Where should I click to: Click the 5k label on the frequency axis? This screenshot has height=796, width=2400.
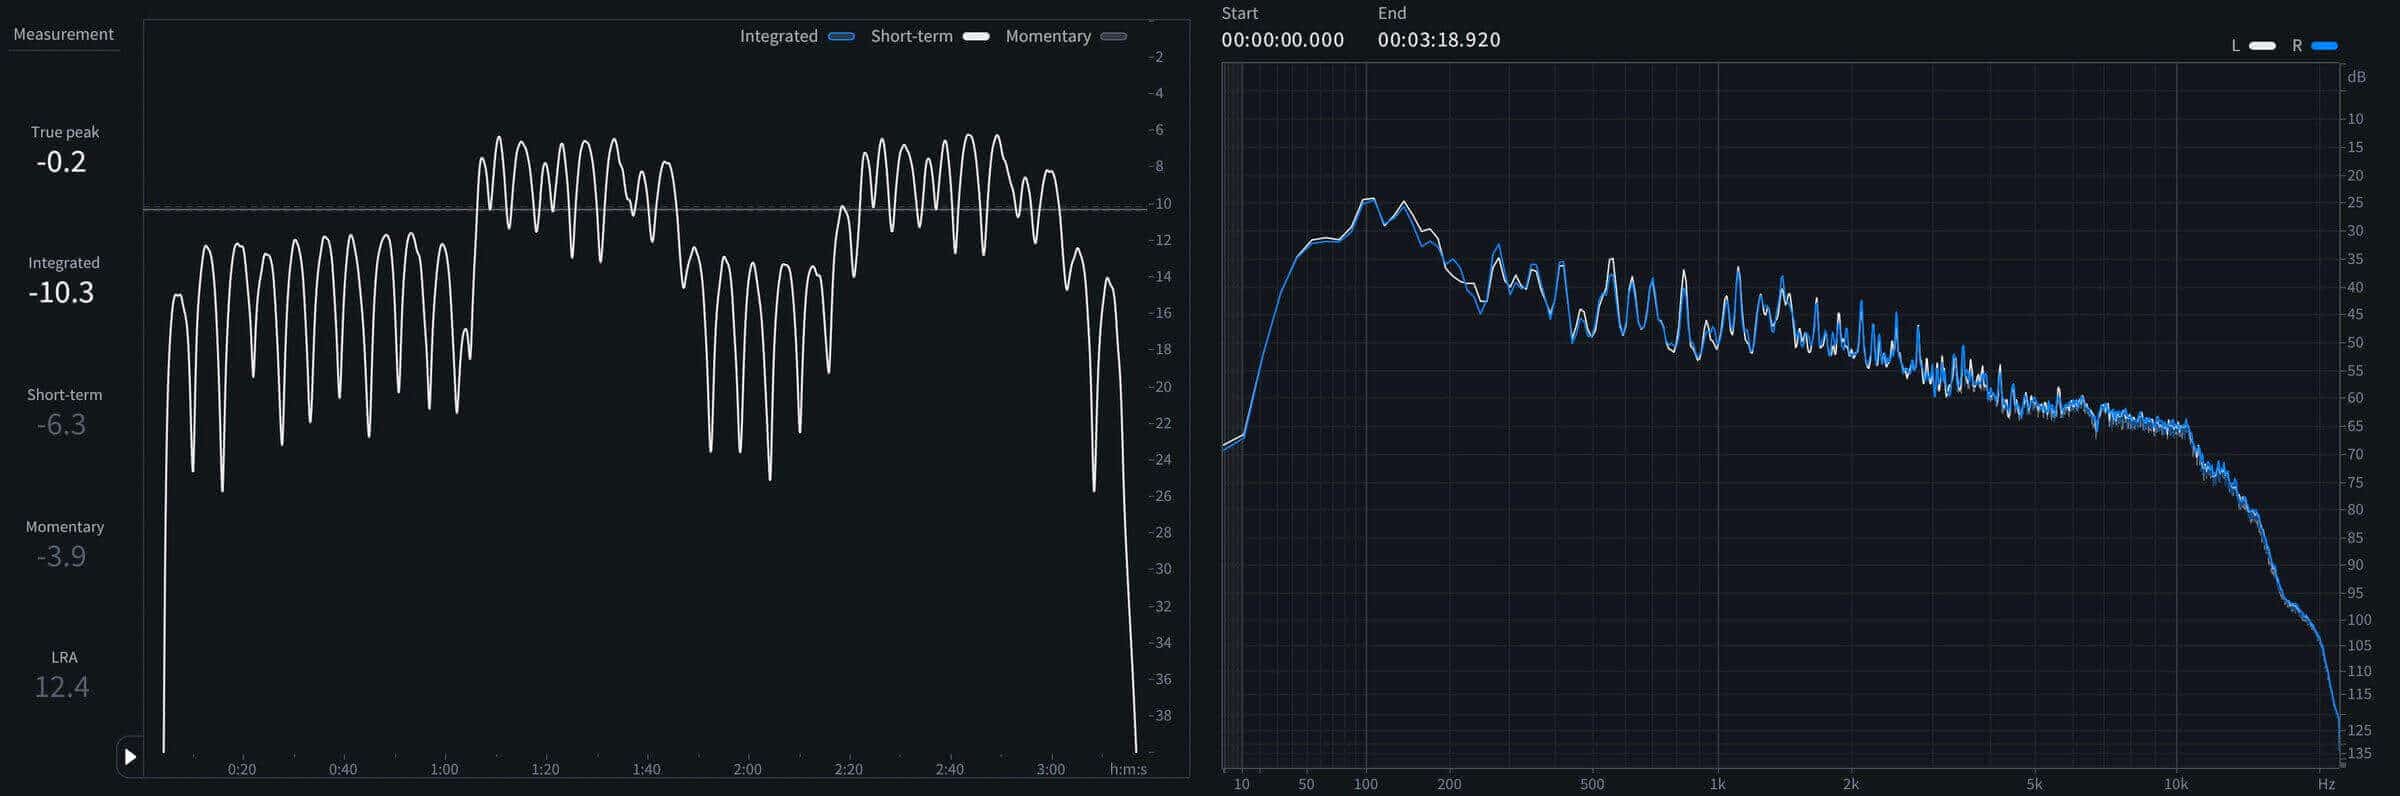(2034, 784)
